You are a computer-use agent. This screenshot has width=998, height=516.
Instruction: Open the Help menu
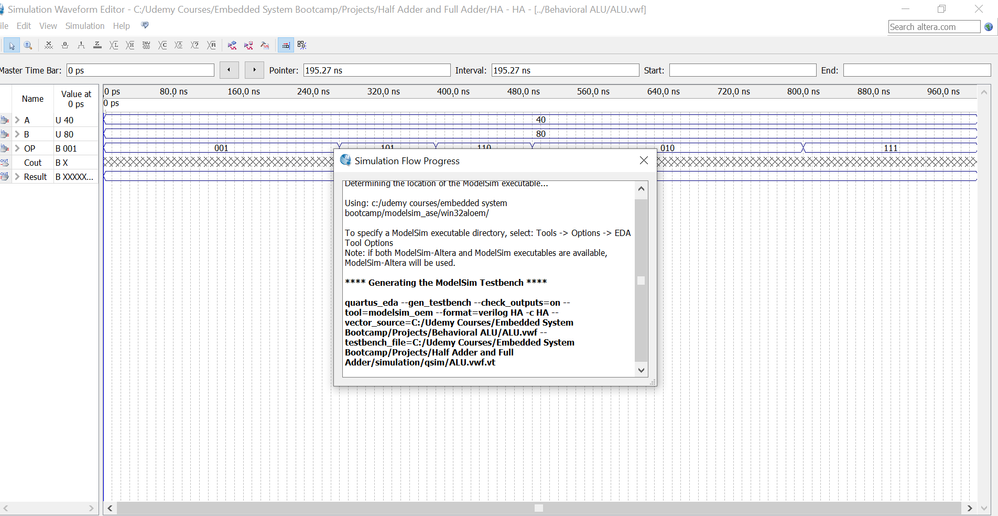point(121,26)
